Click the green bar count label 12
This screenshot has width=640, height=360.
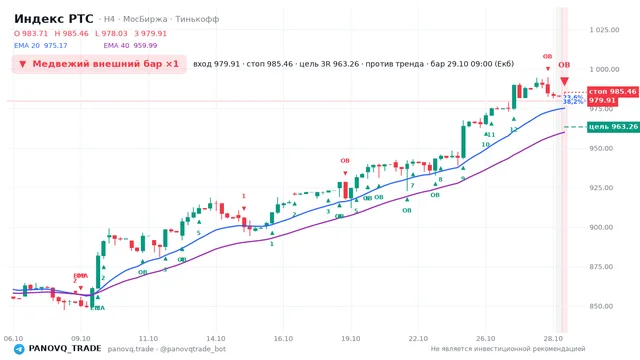(x=513, y=130)
